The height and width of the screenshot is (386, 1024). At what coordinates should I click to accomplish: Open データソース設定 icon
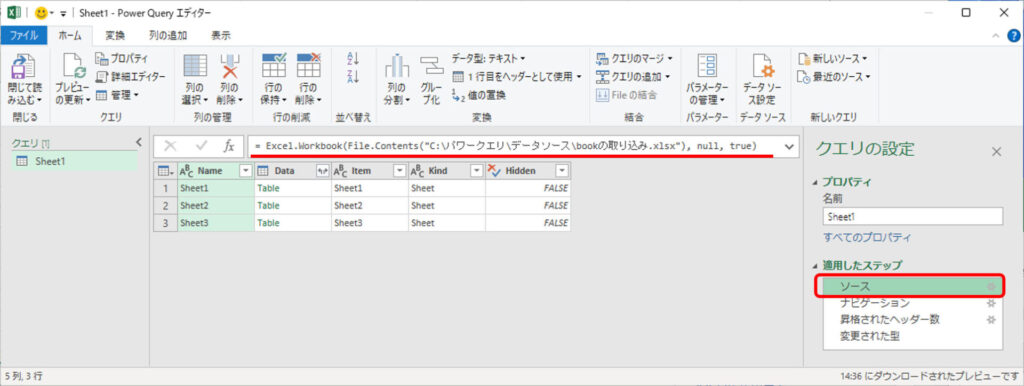tap(762, 67)
